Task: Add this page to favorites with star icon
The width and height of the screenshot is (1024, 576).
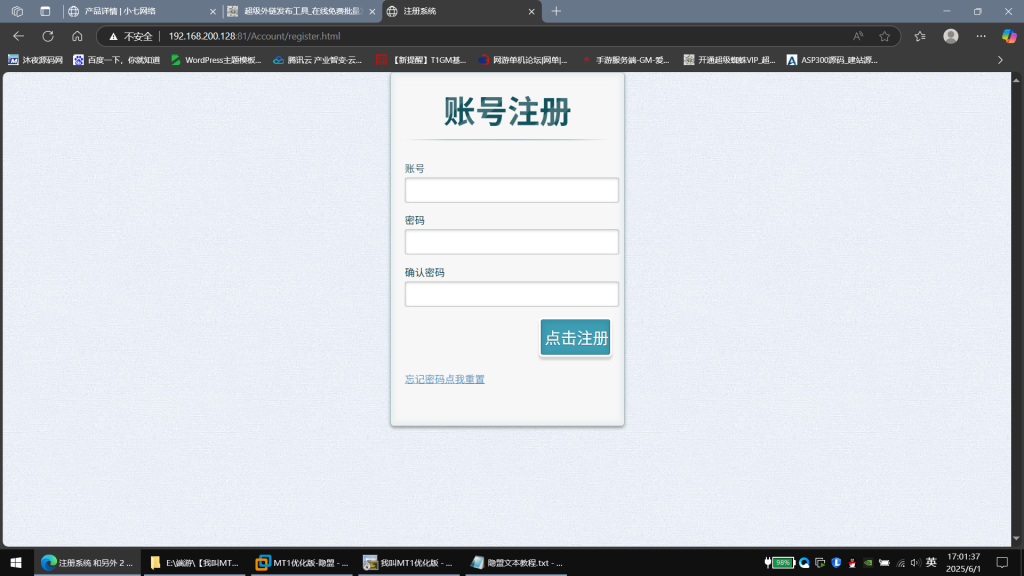Action: [886, 34]
